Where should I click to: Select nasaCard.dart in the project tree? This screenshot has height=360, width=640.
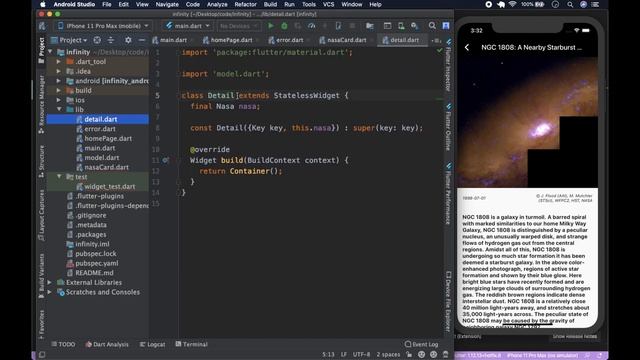(106, 167)
